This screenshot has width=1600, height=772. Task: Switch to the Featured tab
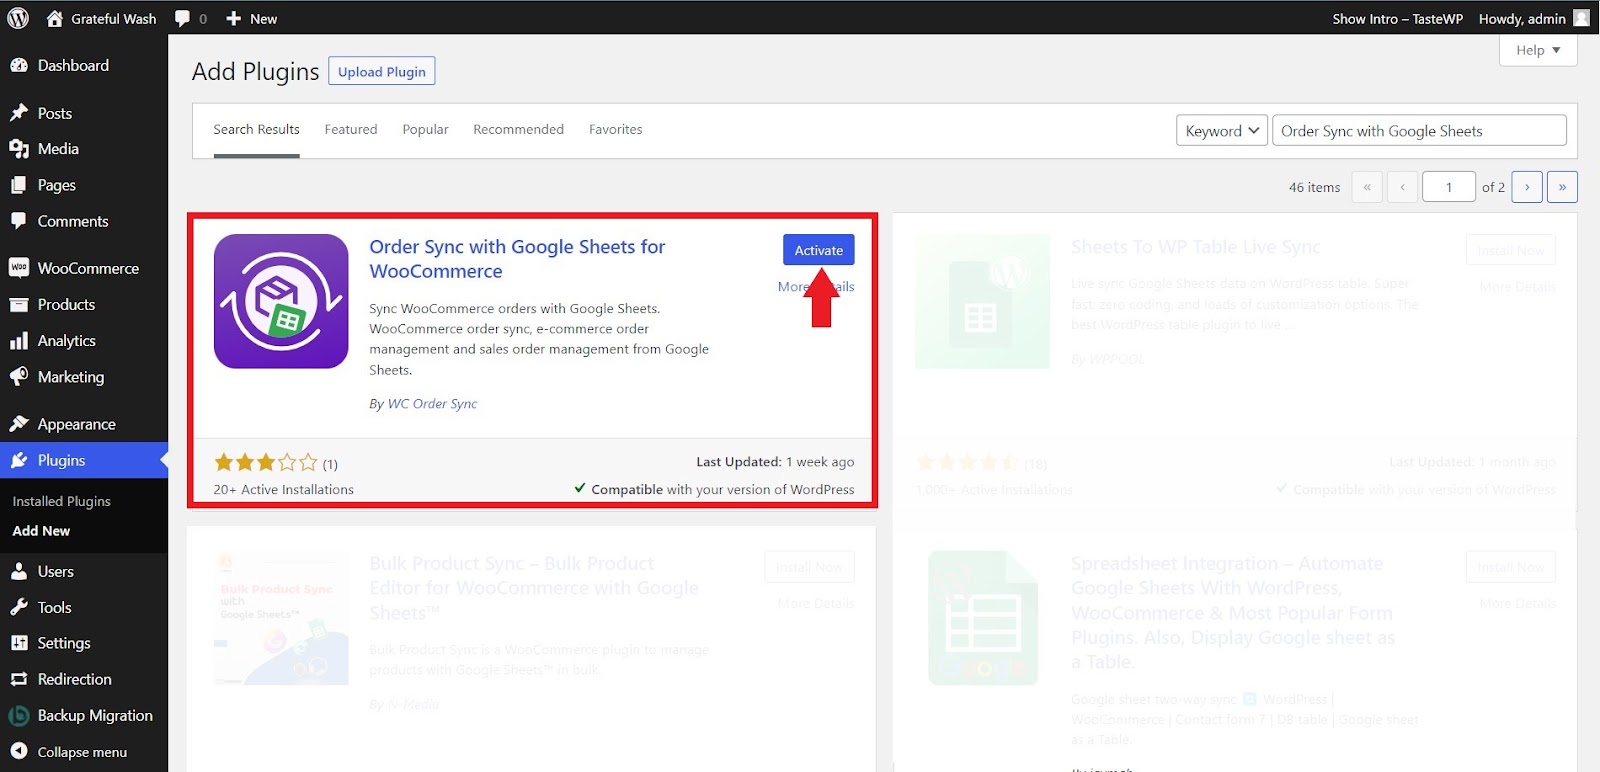point(351,130)
